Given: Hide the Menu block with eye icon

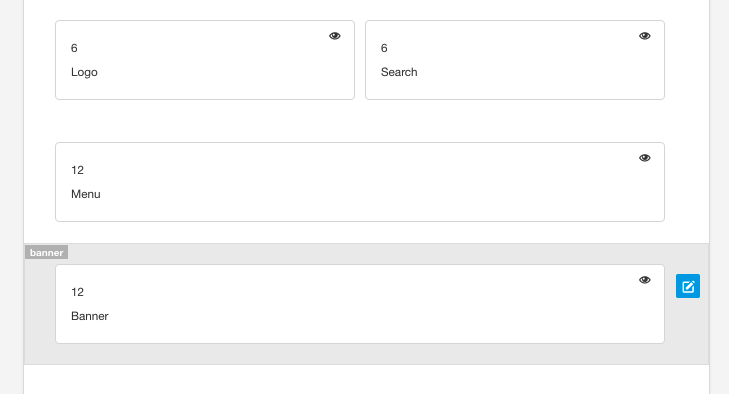Looking at the screenshot, I should click(644, 158).
